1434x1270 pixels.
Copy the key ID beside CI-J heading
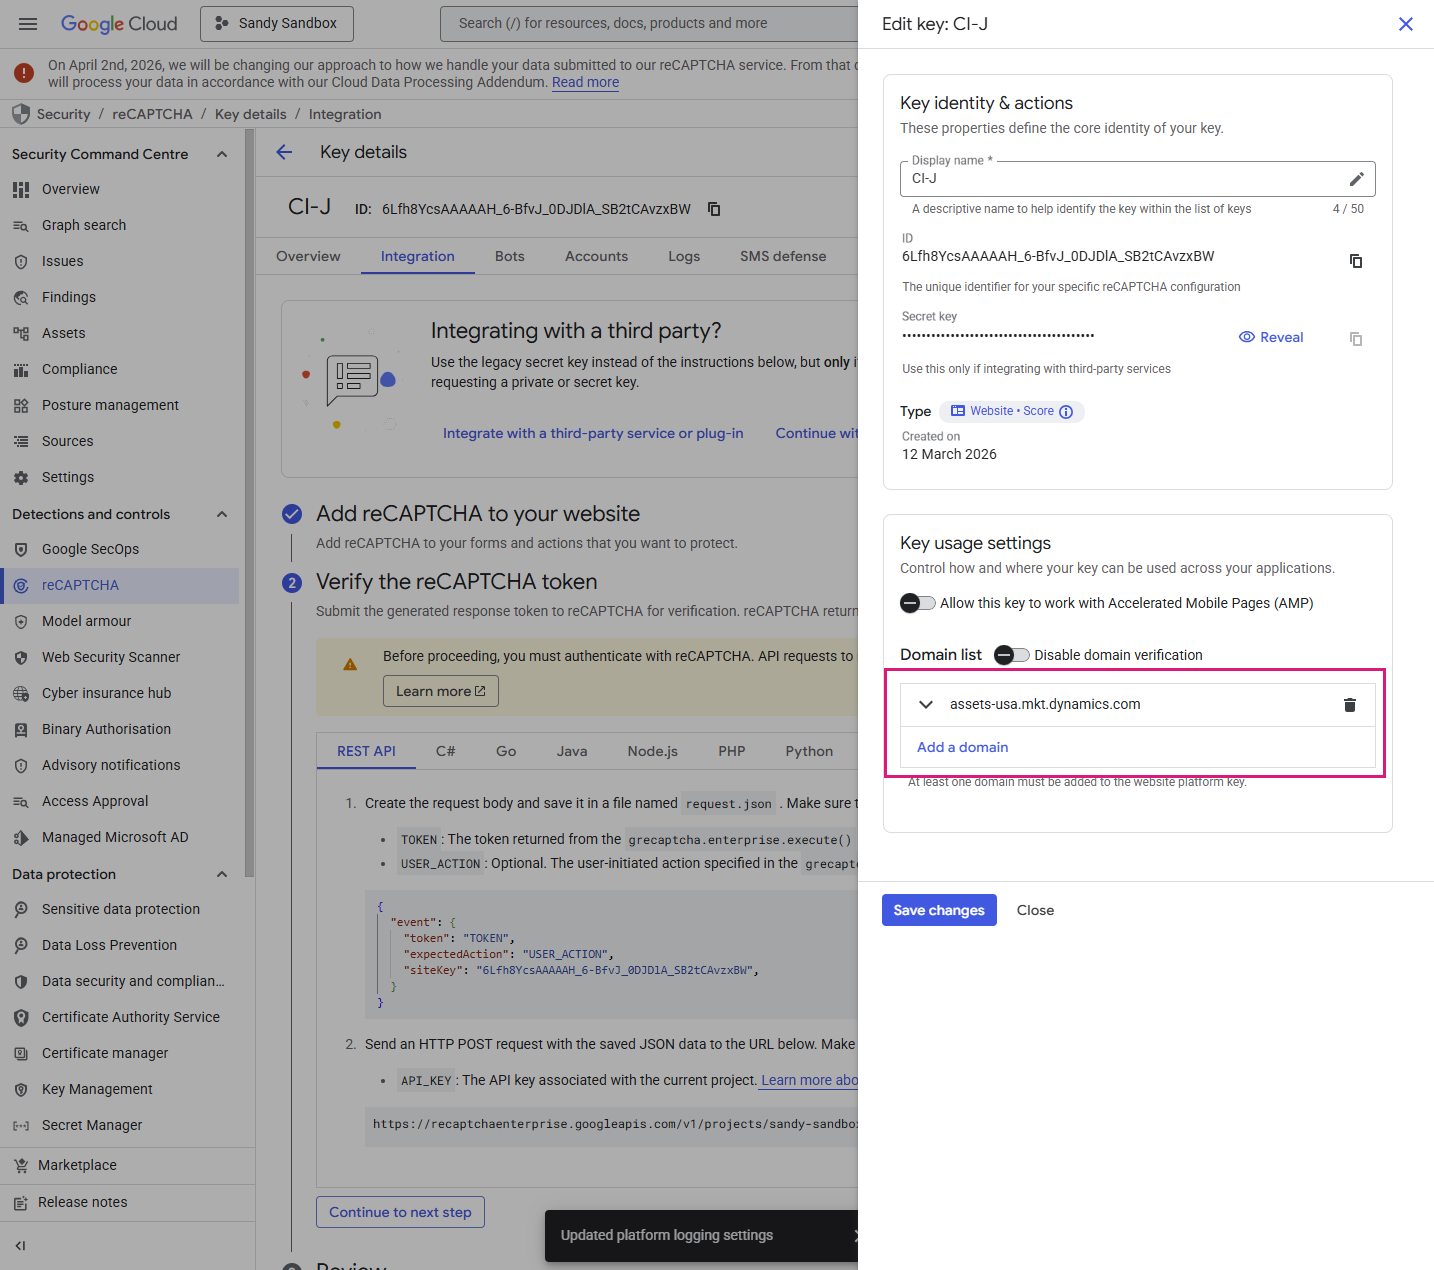pyautogui.click(x=714, y=209)
